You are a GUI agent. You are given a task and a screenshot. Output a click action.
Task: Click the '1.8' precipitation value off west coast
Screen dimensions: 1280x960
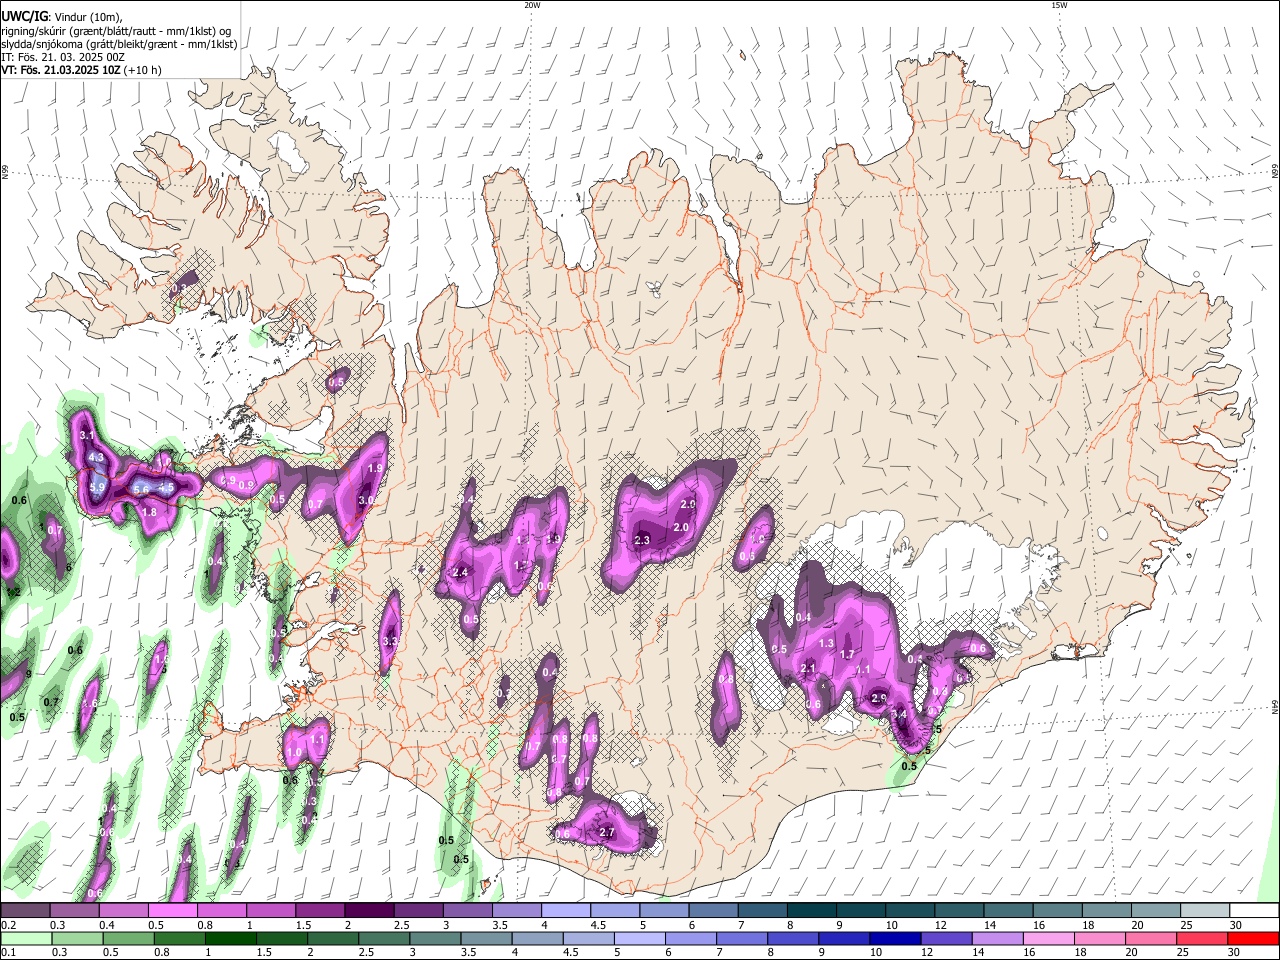click(149, 512)
